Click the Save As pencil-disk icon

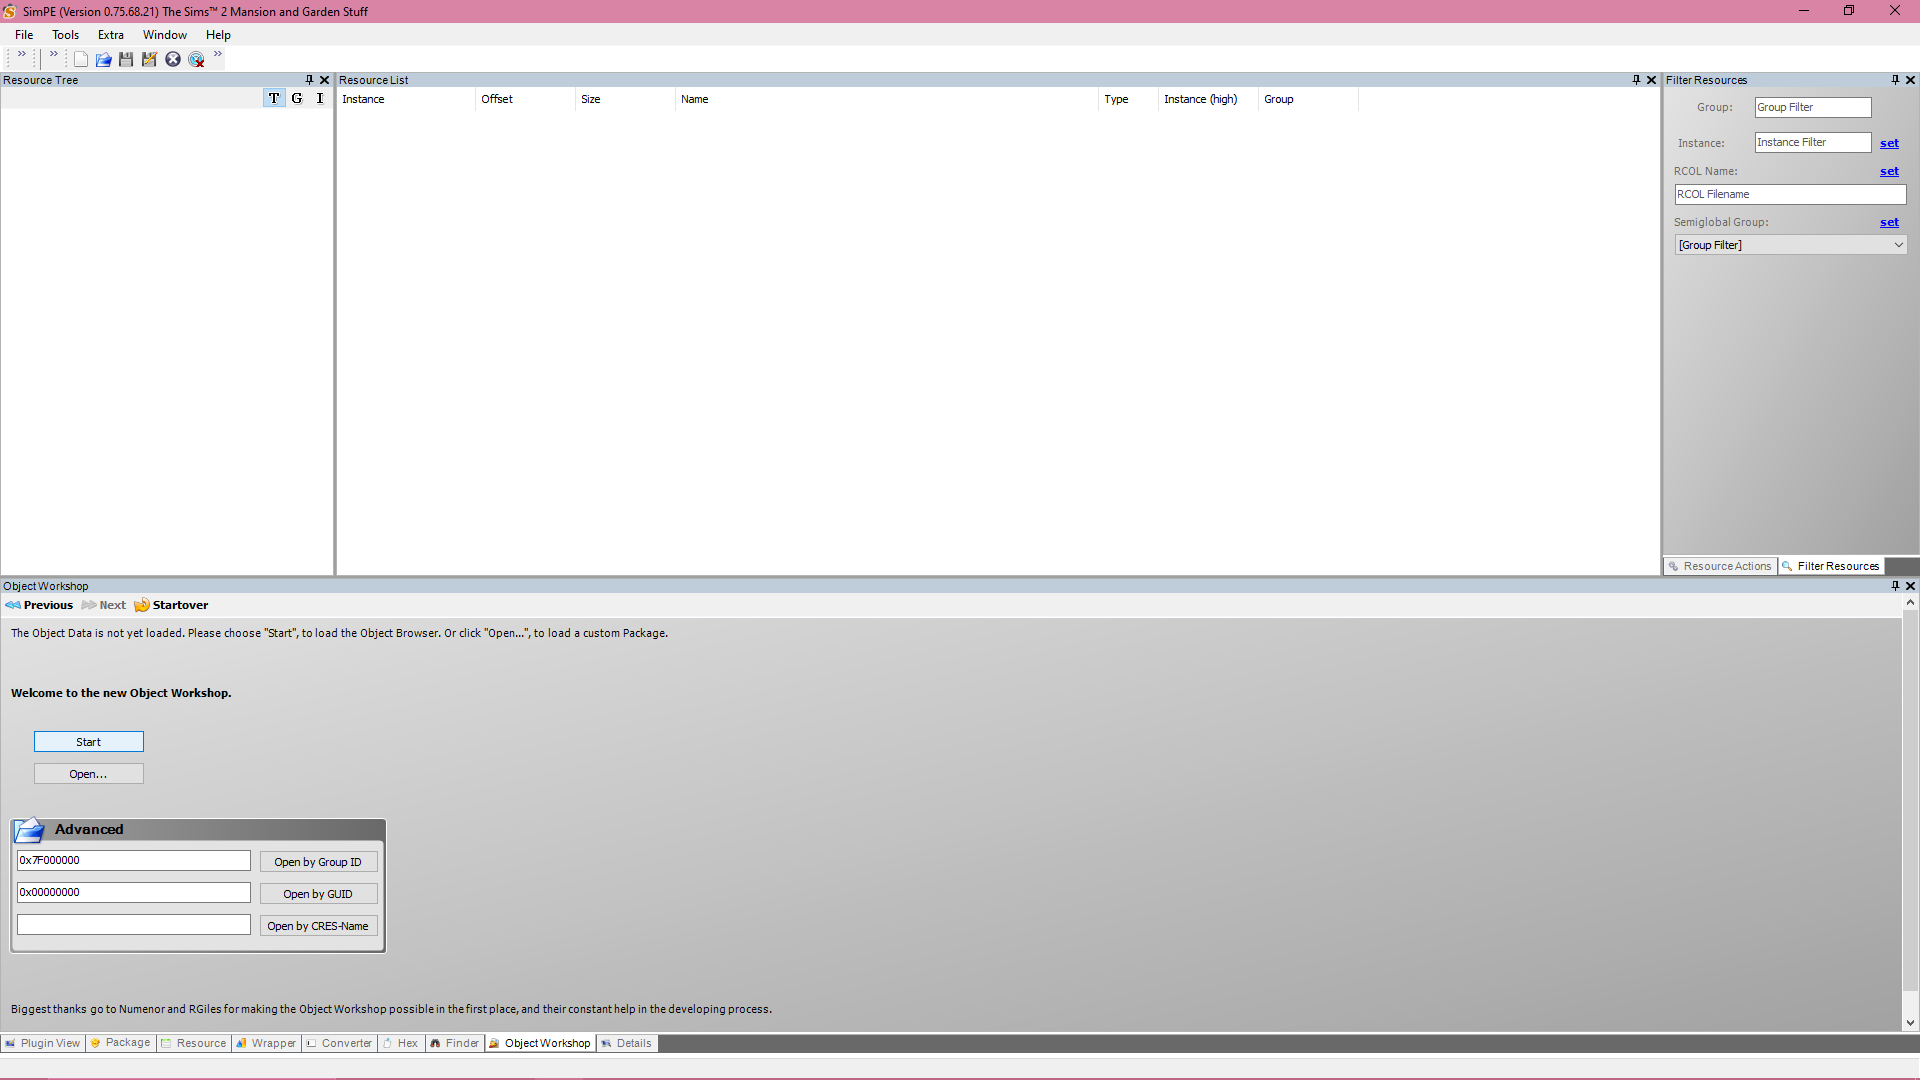pyautogui.click(x=149, y=60)
